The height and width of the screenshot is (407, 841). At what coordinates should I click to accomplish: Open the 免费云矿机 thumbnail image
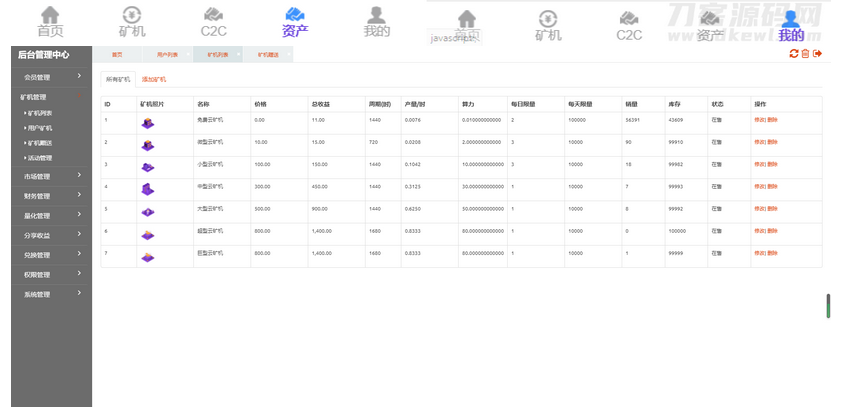point(148,123)
